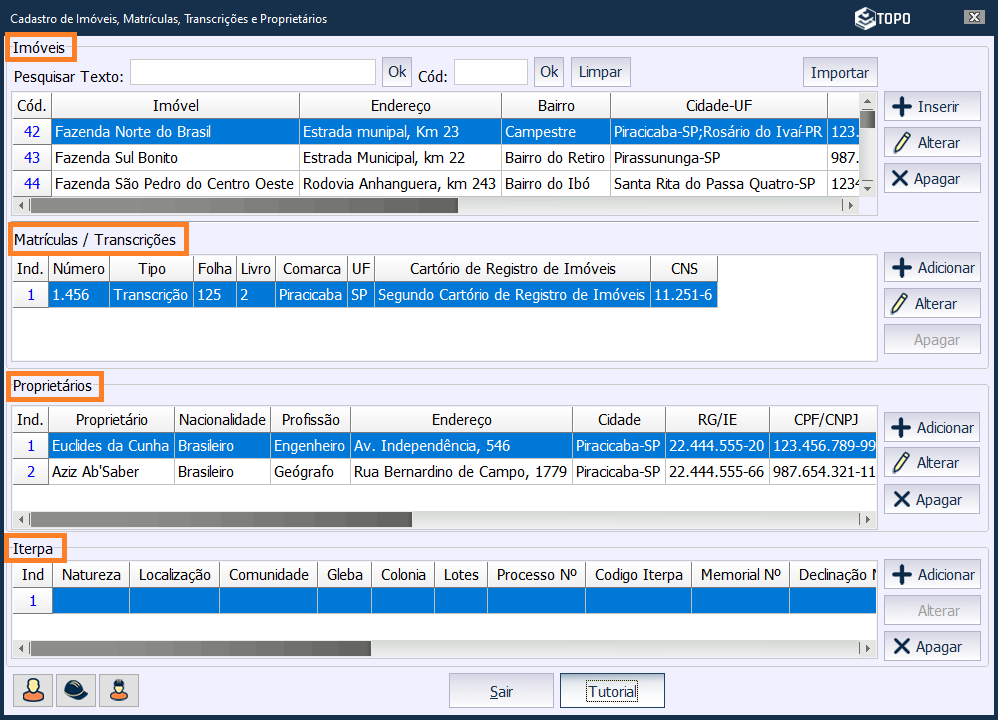This screenshot has width=998, height=720.
Task: Delete selected imóvel with Apagar
Action: (932, 179)
